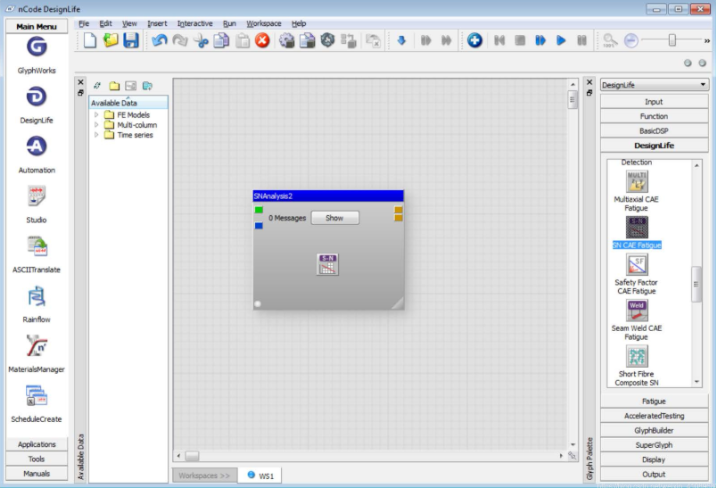Click the blue input pad on SNAnalysis2

[x=259, y=226]
